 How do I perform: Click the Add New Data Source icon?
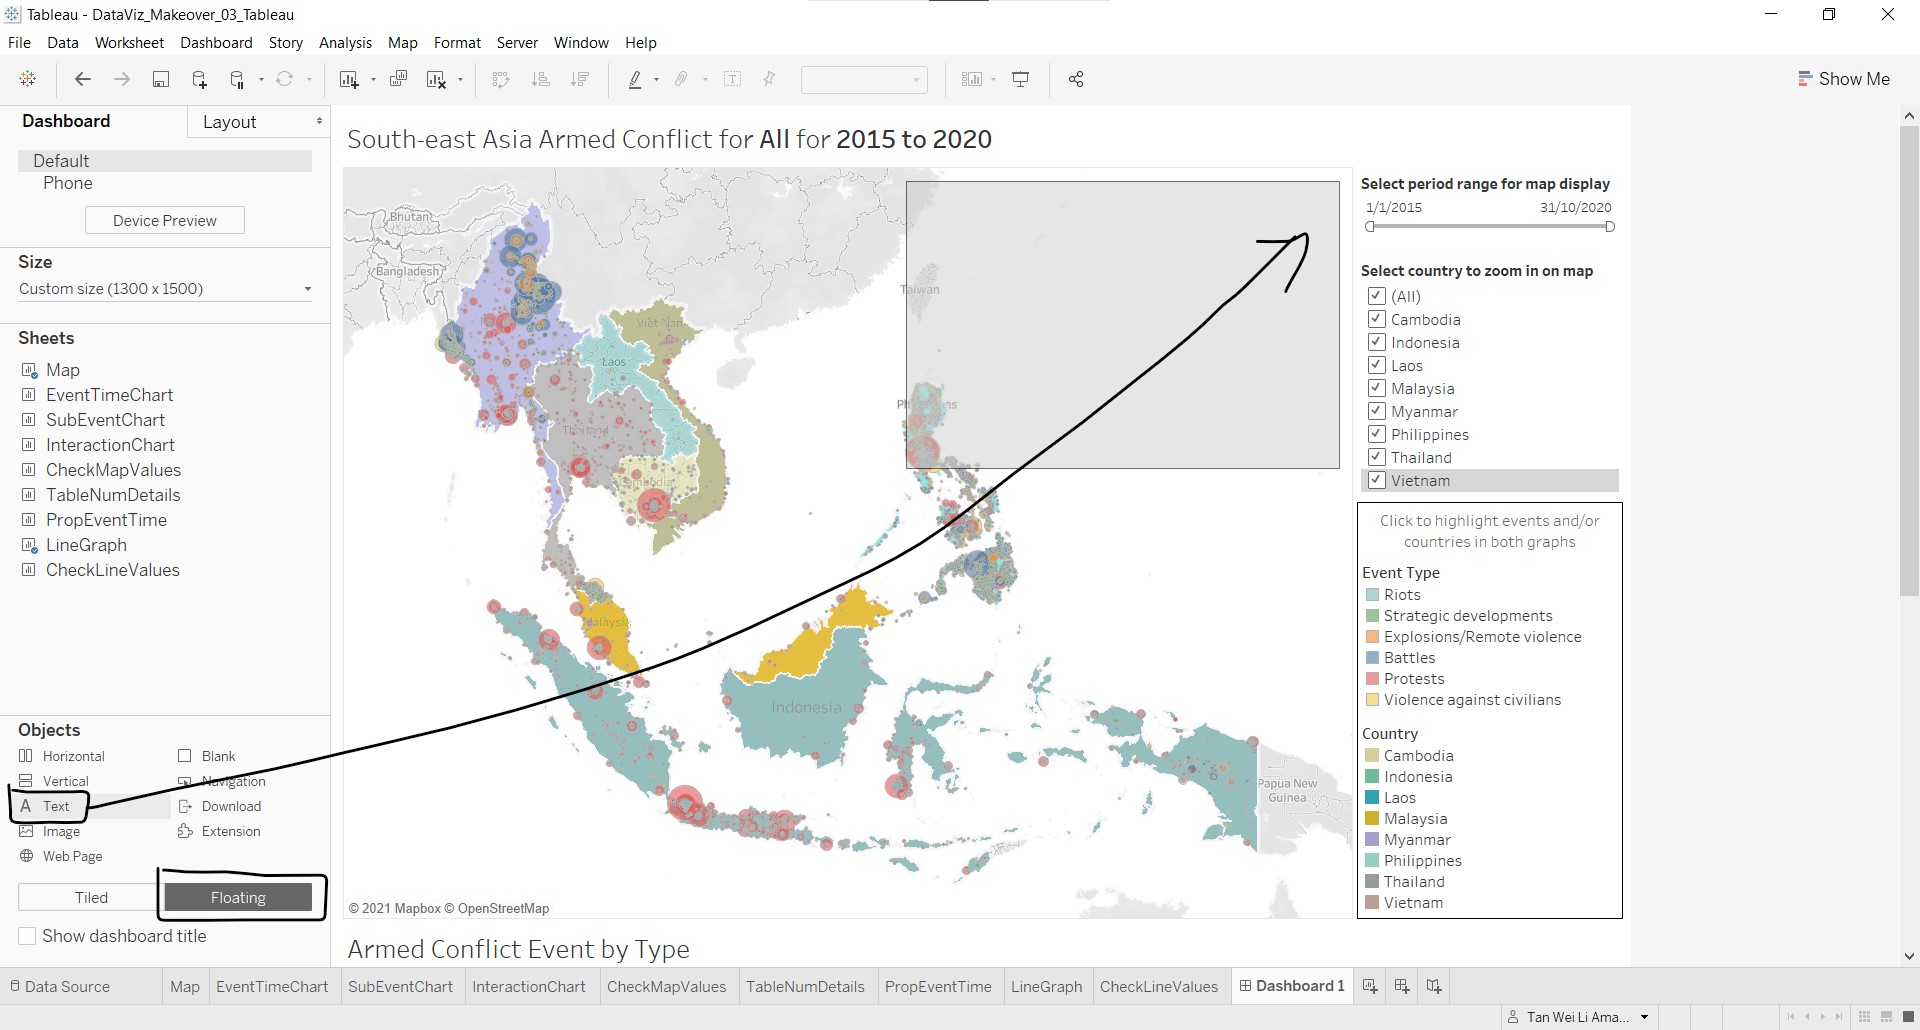pyautogui.click(x=199, y=80)
